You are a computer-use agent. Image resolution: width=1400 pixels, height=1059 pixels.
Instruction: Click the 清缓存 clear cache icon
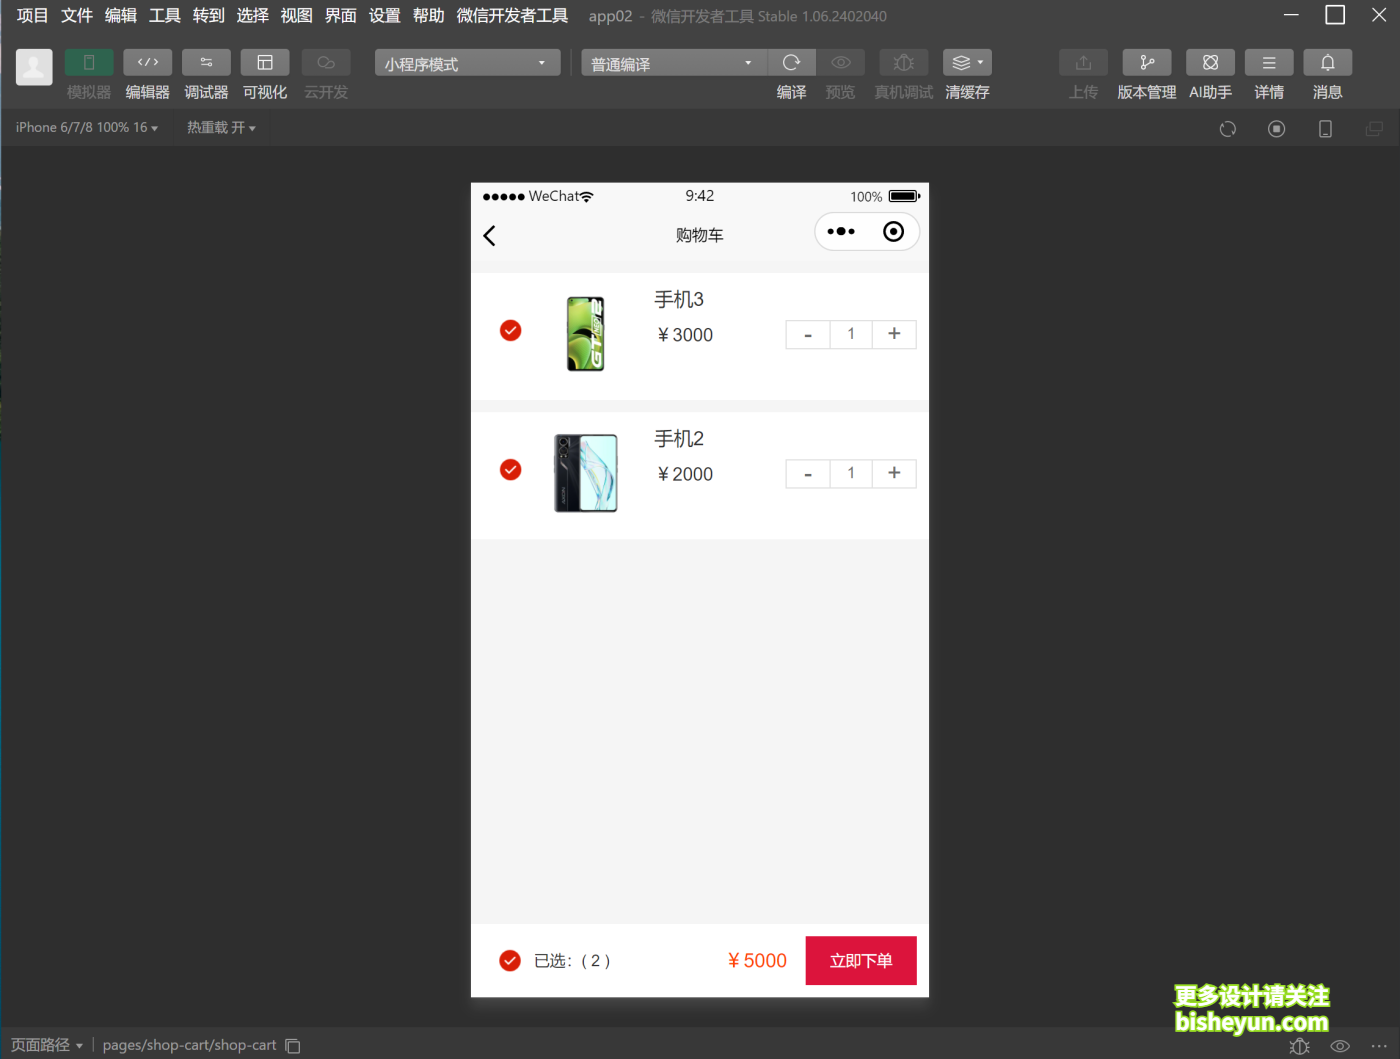click(963, 62)
